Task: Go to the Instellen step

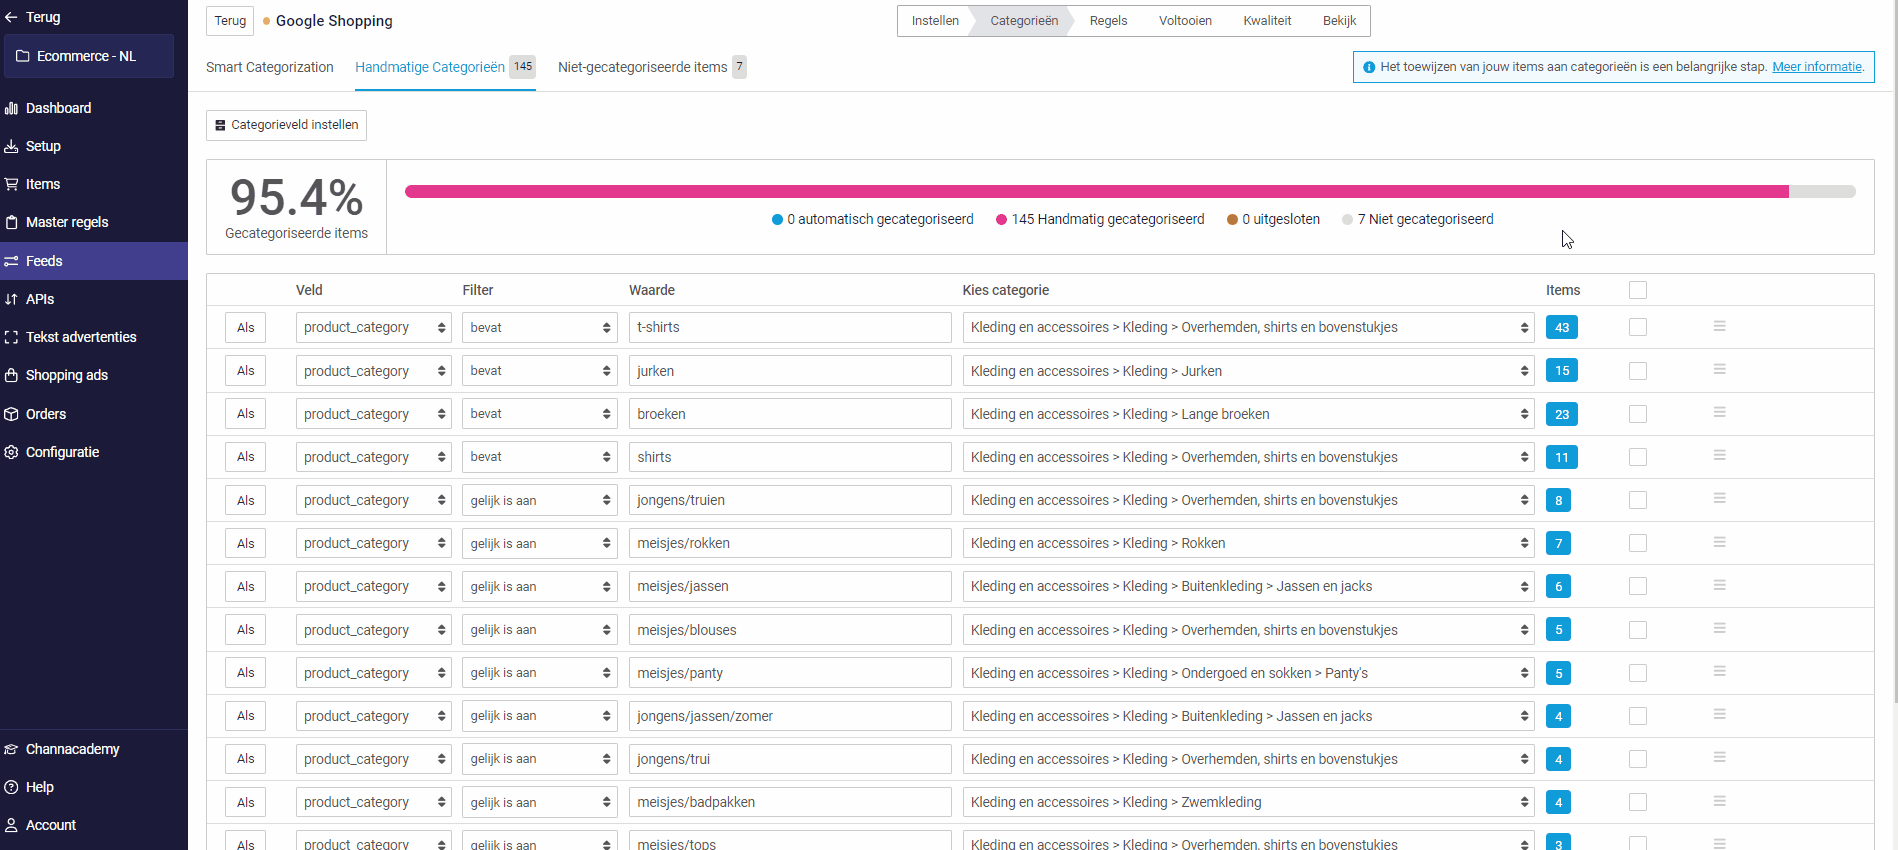Action: click(935, 21)
